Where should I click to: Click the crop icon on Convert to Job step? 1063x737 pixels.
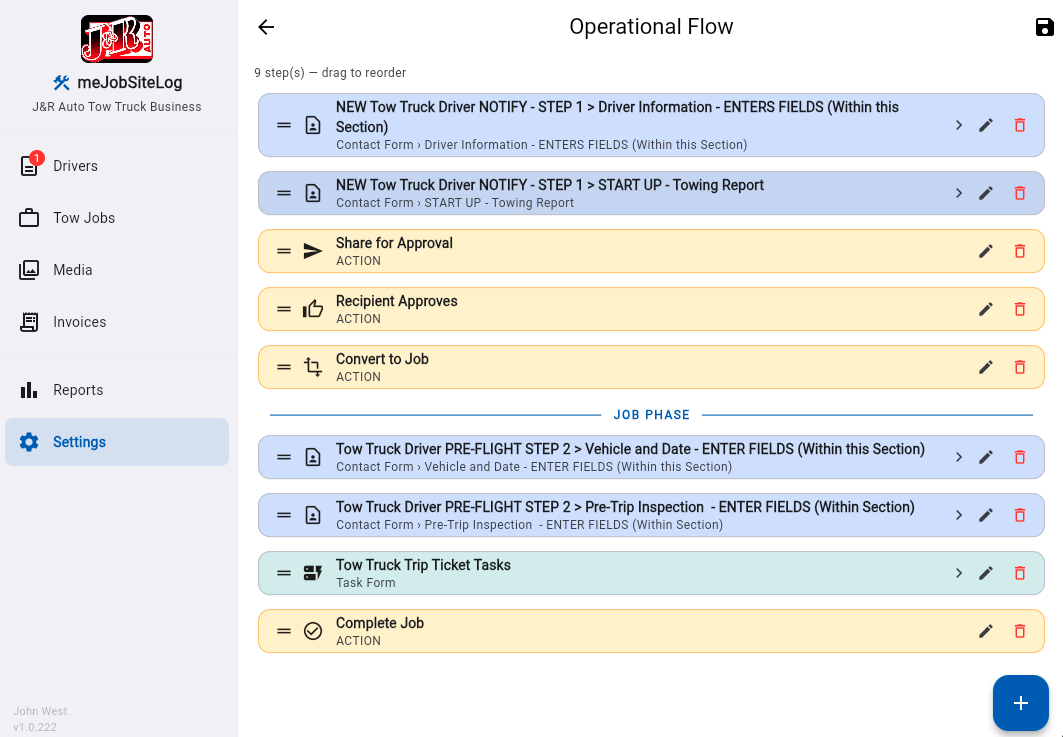[x=313, y=366]
